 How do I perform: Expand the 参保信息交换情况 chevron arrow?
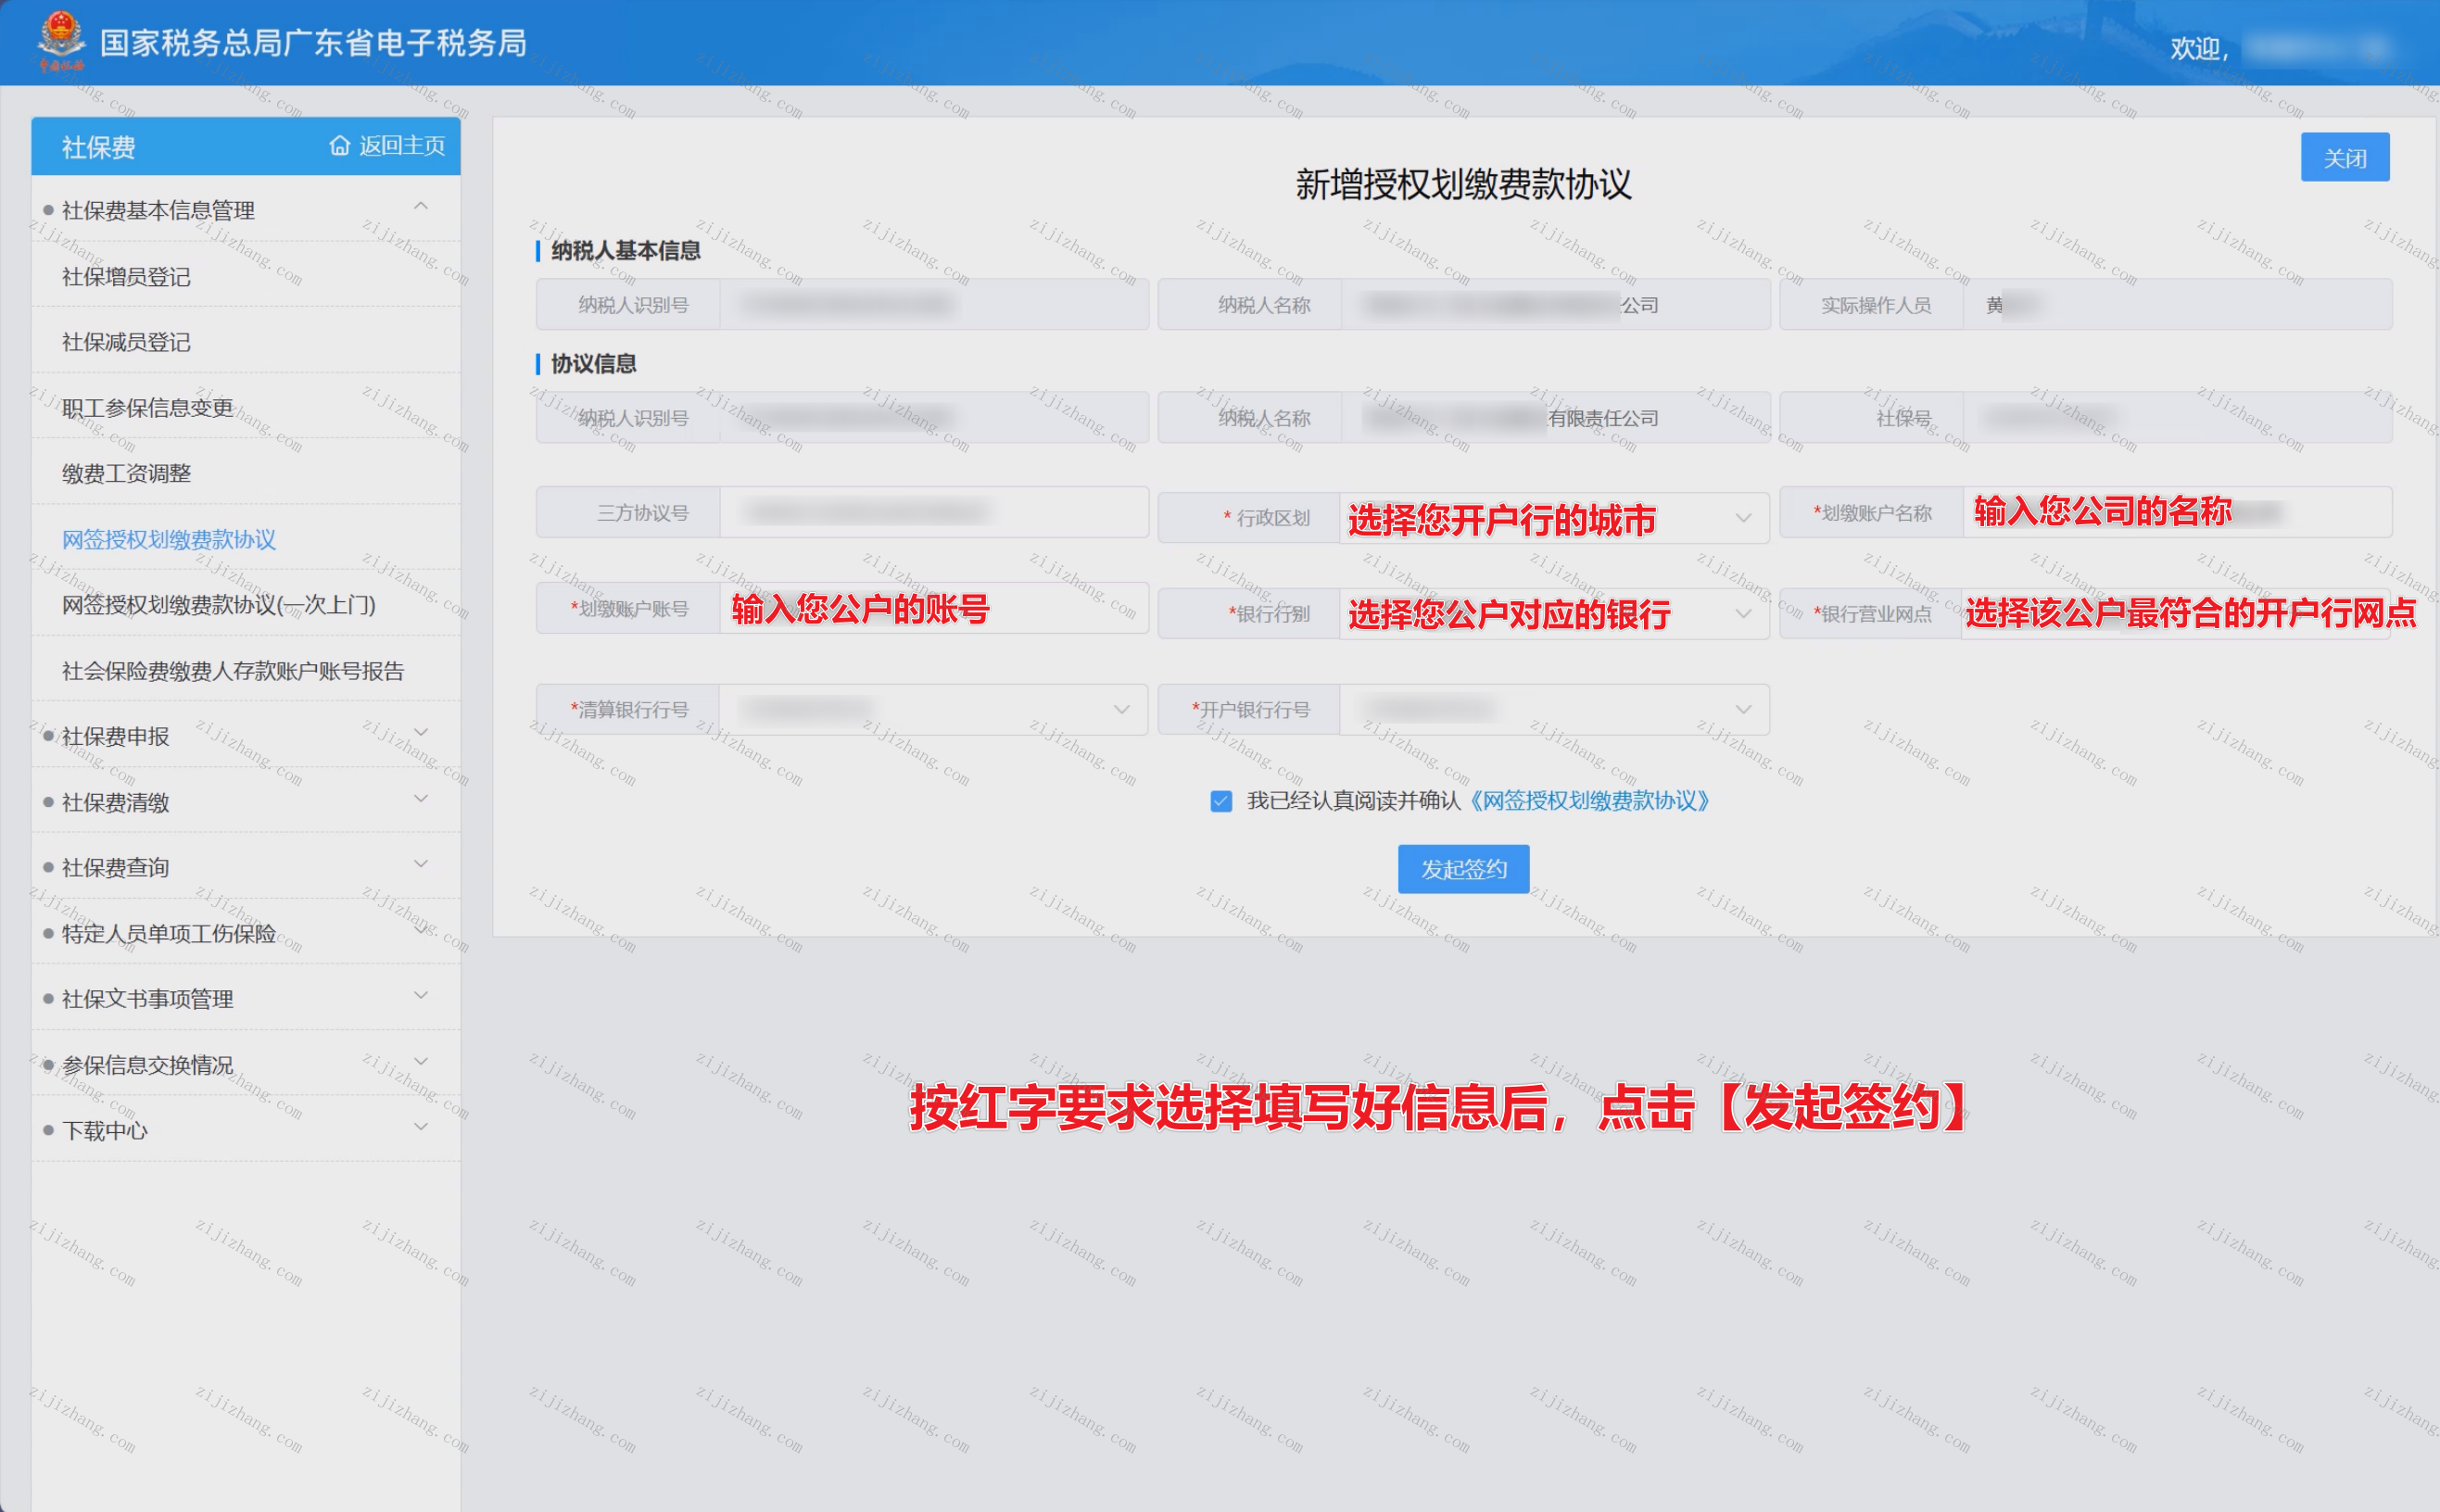(421, 1061)
